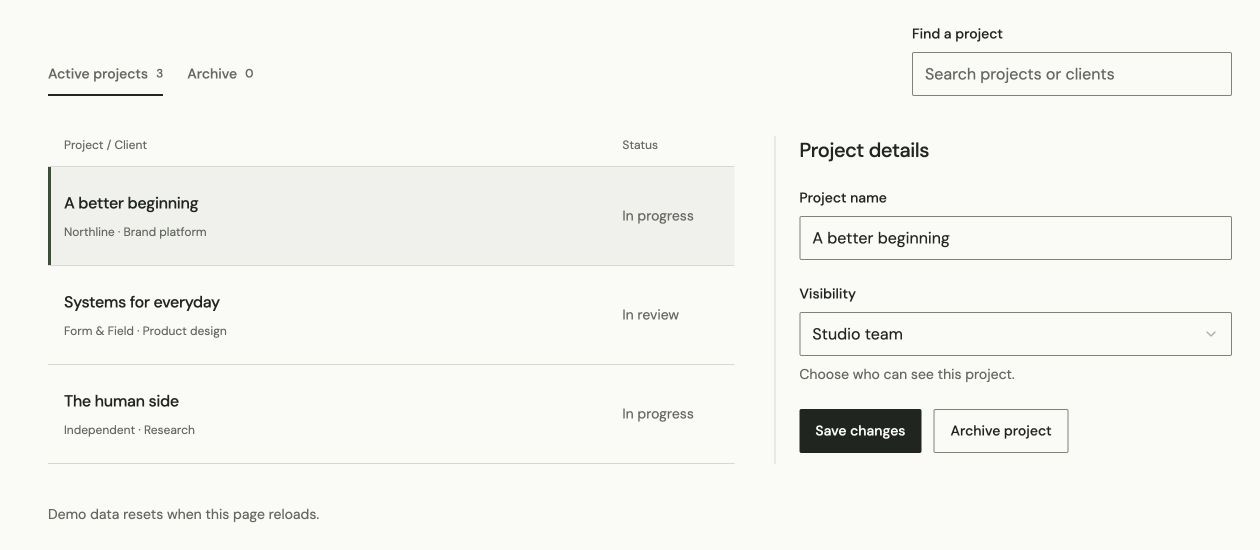Click Independent · Research subtitle

pos(129,430)
